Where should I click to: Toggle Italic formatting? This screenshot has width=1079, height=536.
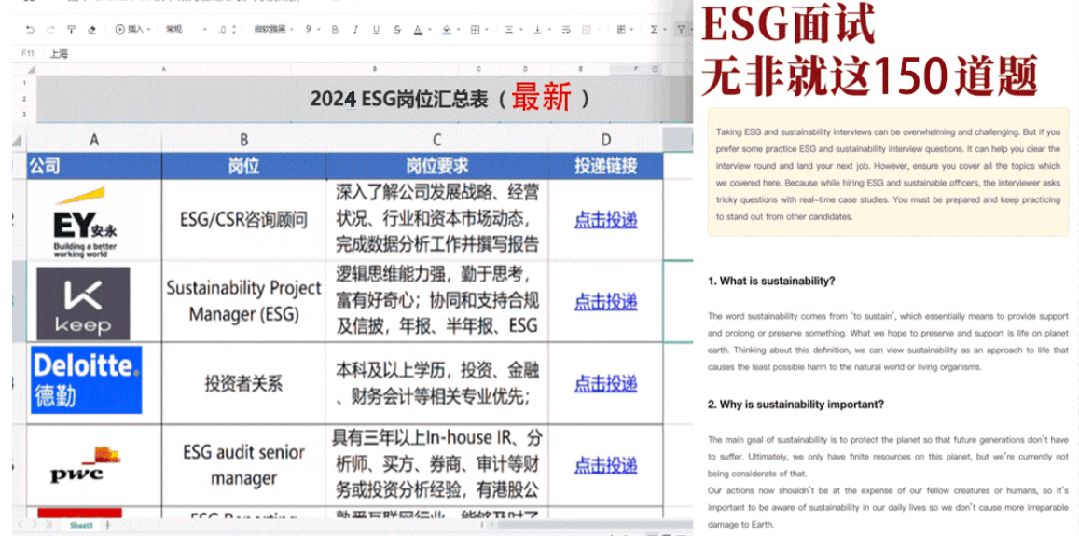(x=355, y=30)
